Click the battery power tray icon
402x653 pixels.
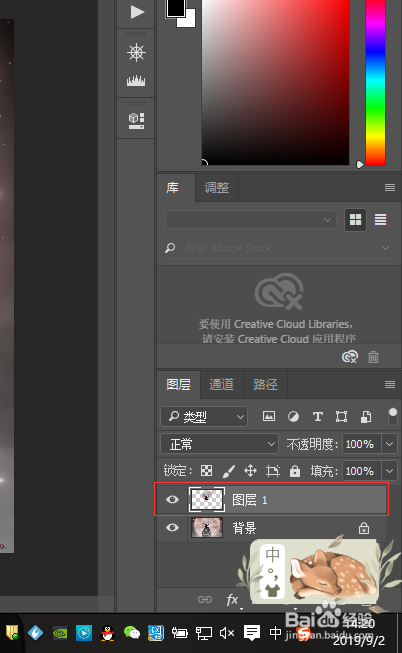180,633
